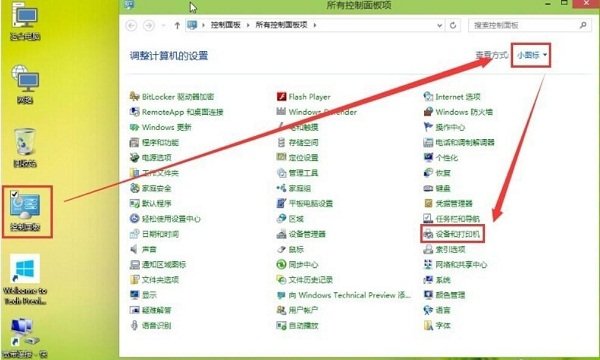This screenshot has width=600, height=360.
Task: Click 向 Windows Technical Preview 添加功能 link
Action: point(344,295)
